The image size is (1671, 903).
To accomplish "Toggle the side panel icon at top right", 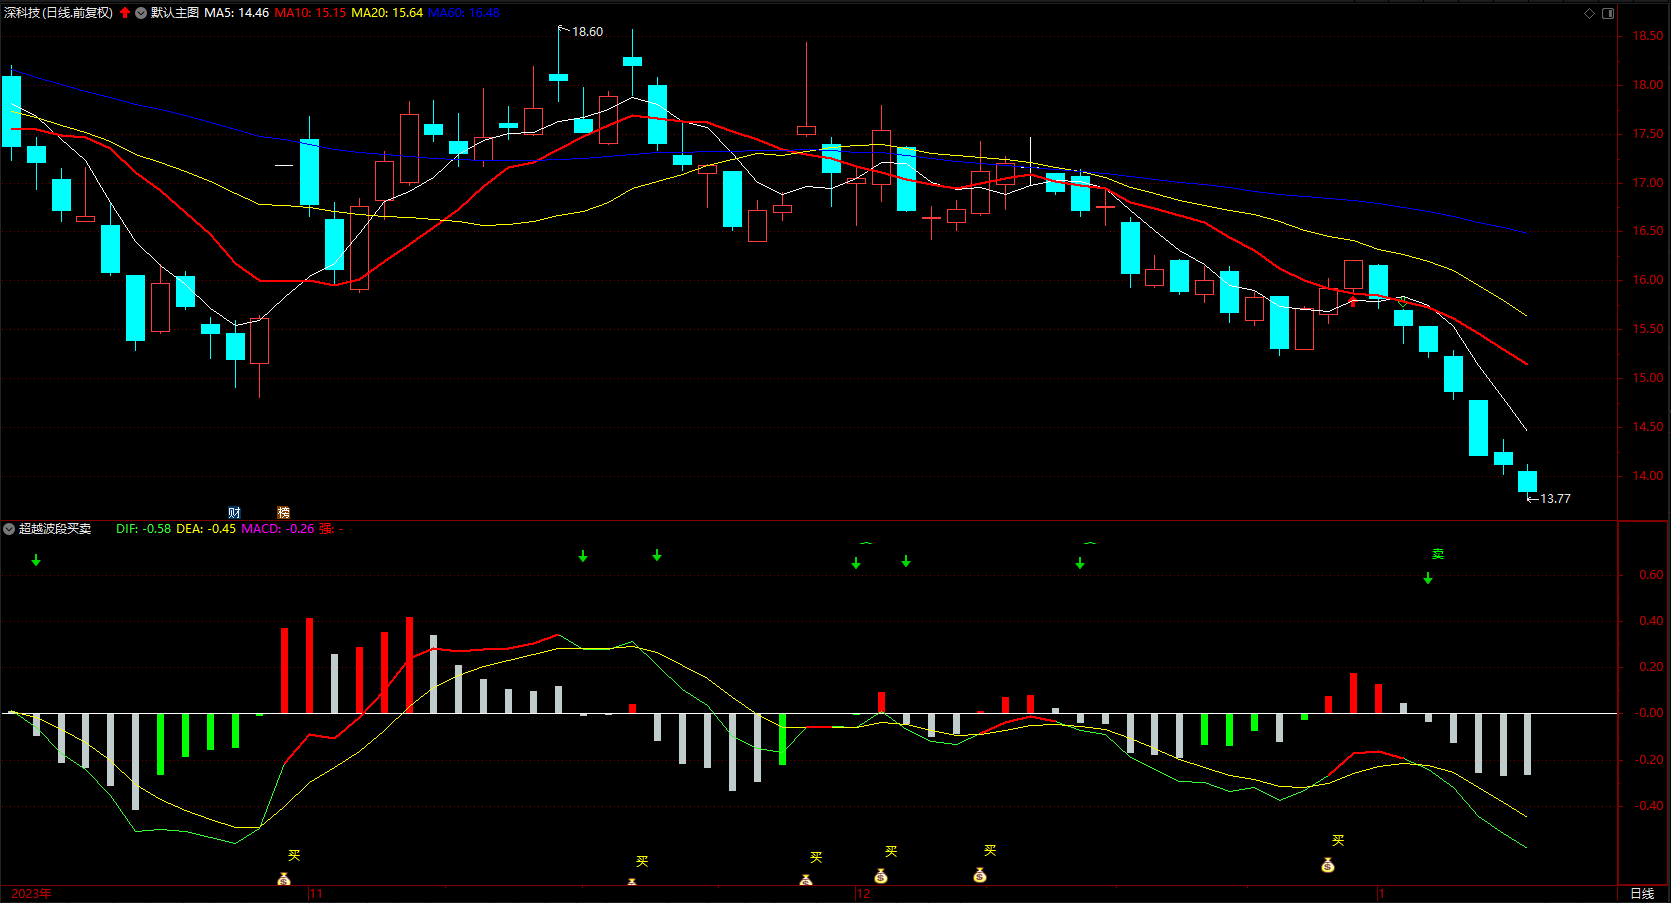I will [1608, 13].
